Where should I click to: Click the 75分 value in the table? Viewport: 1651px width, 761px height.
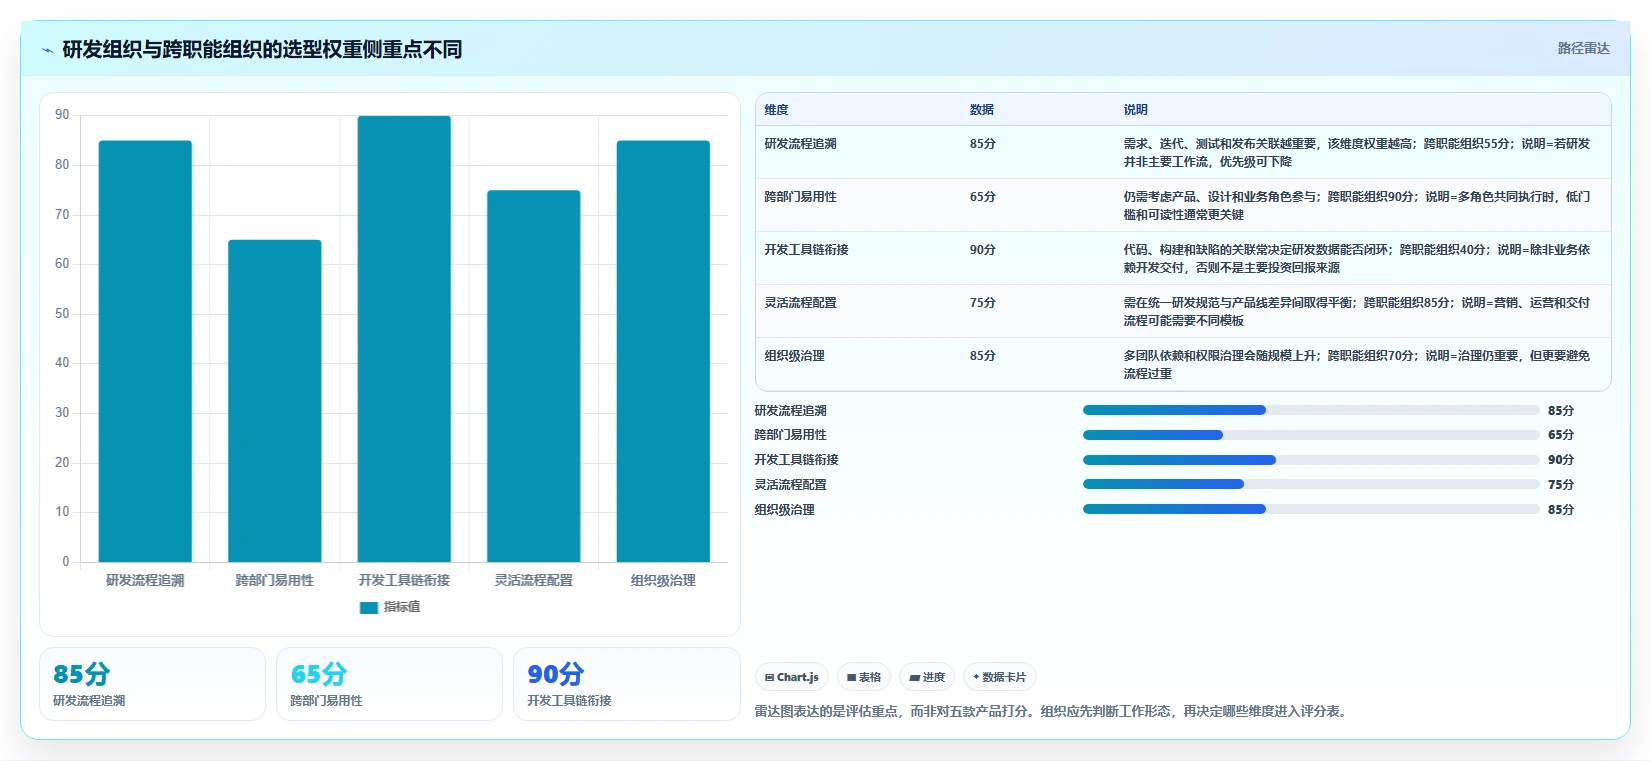pyautogui.click(x=982, y=303)
